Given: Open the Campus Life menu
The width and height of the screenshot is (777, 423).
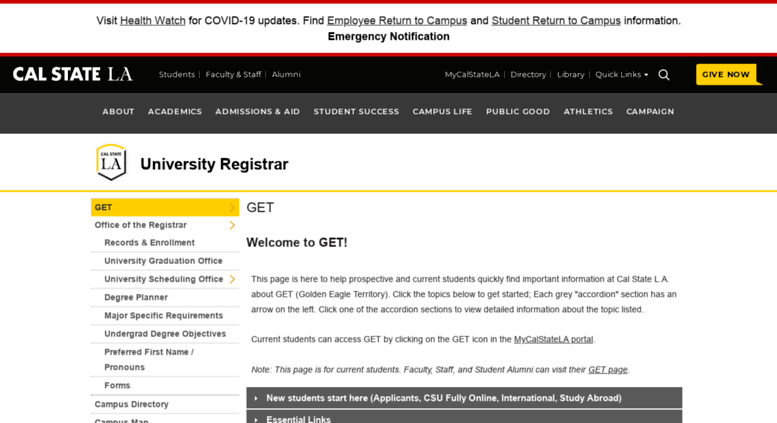Looking at the screenshot, I should pos(442,111).
